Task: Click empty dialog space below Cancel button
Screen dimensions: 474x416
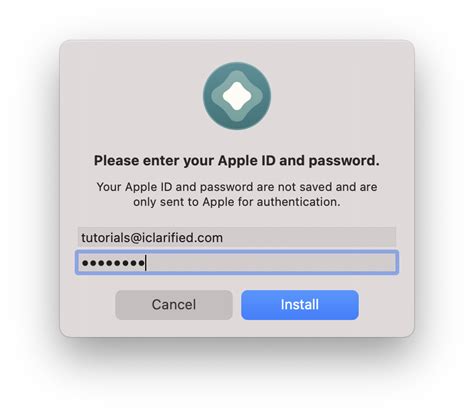Action: (x=174, y=327)
